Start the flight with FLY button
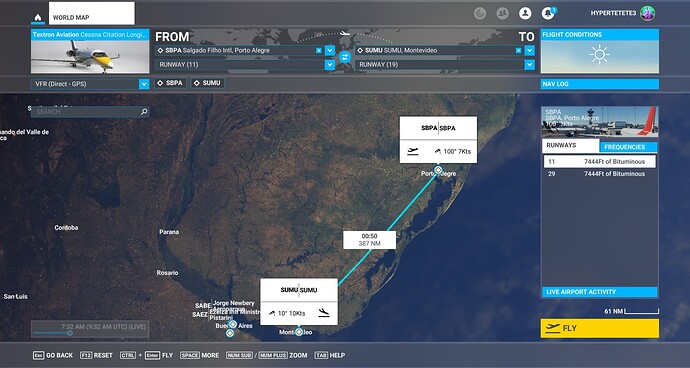The height and width of the screenshot is (368, 690). coord(599,328)
